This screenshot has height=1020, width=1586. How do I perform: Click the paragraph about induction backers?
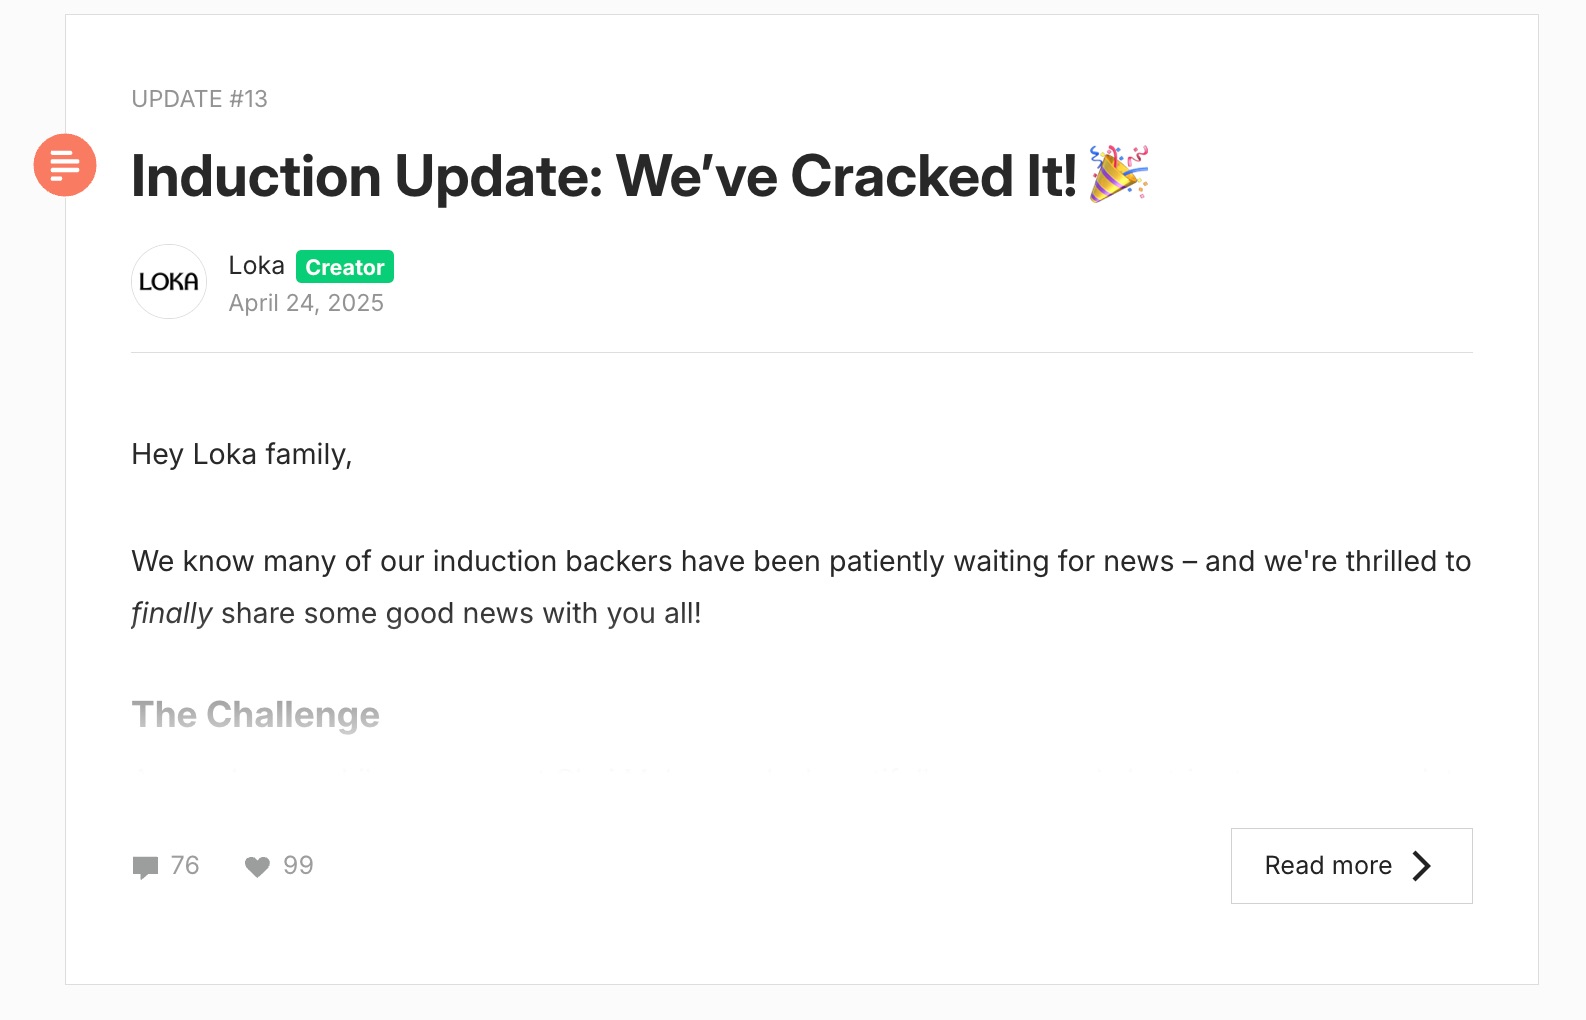point(801,587)
